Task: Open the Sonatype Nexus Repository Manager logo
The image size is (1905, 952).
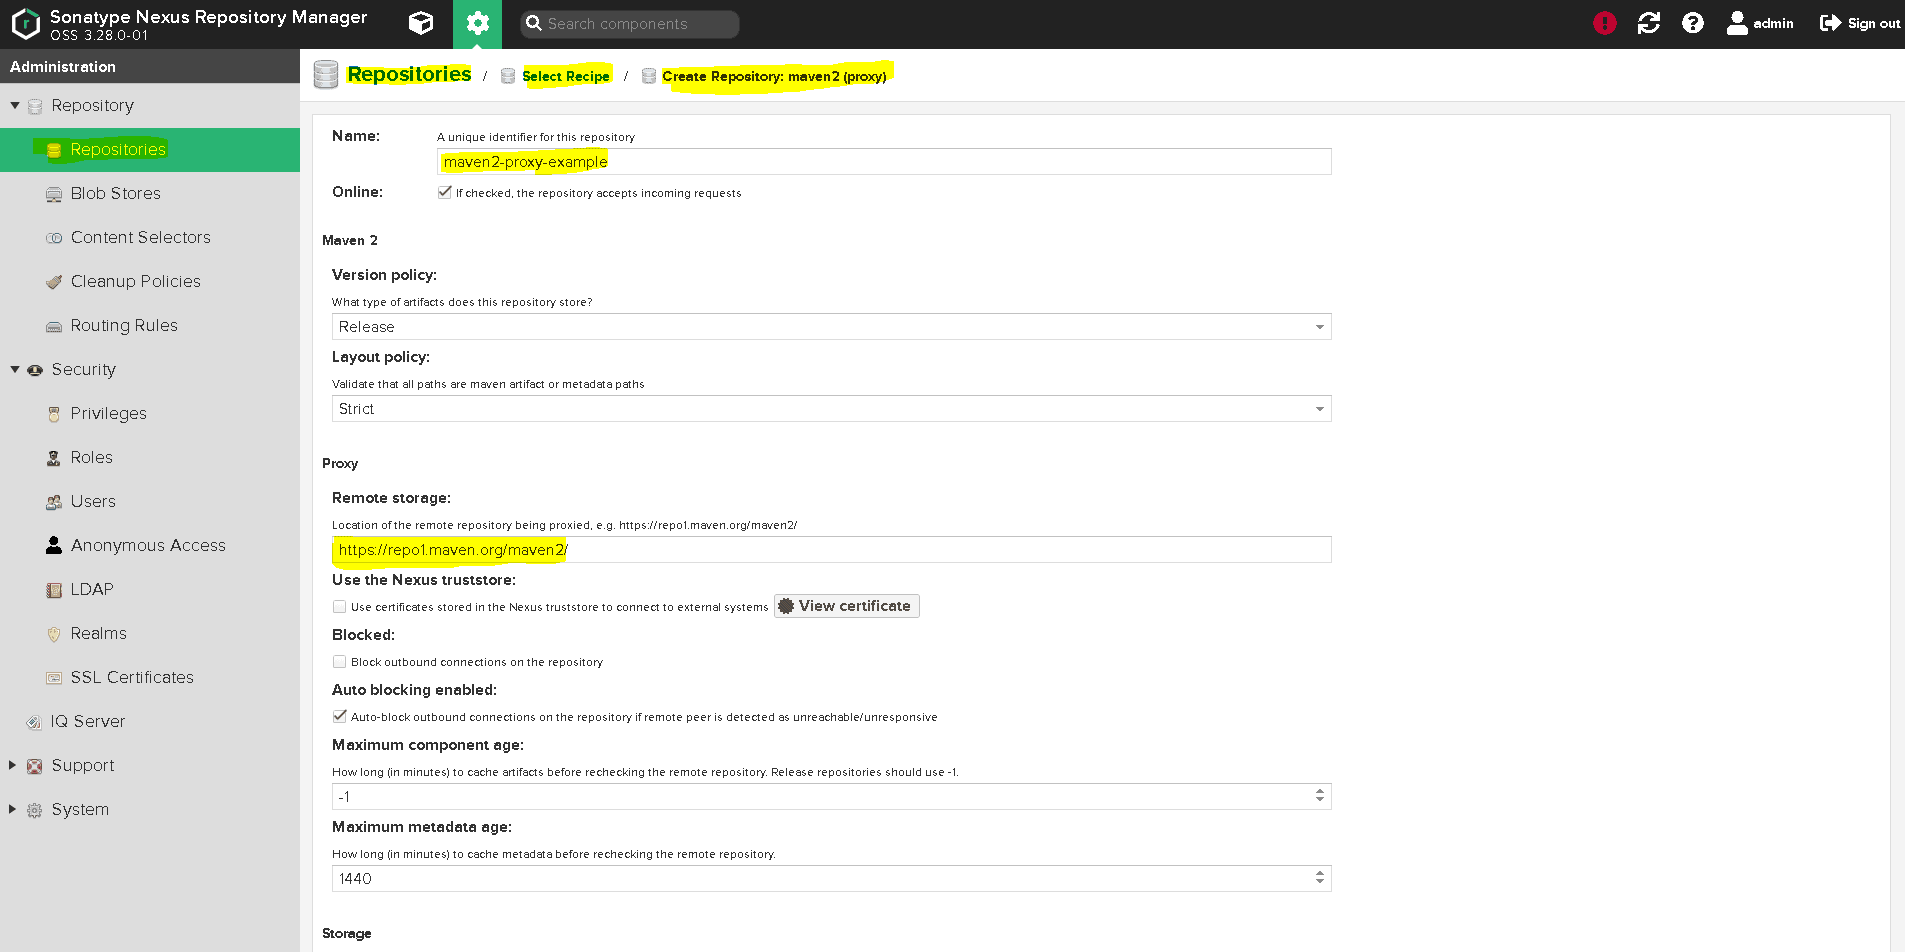Action: point(25,23)
